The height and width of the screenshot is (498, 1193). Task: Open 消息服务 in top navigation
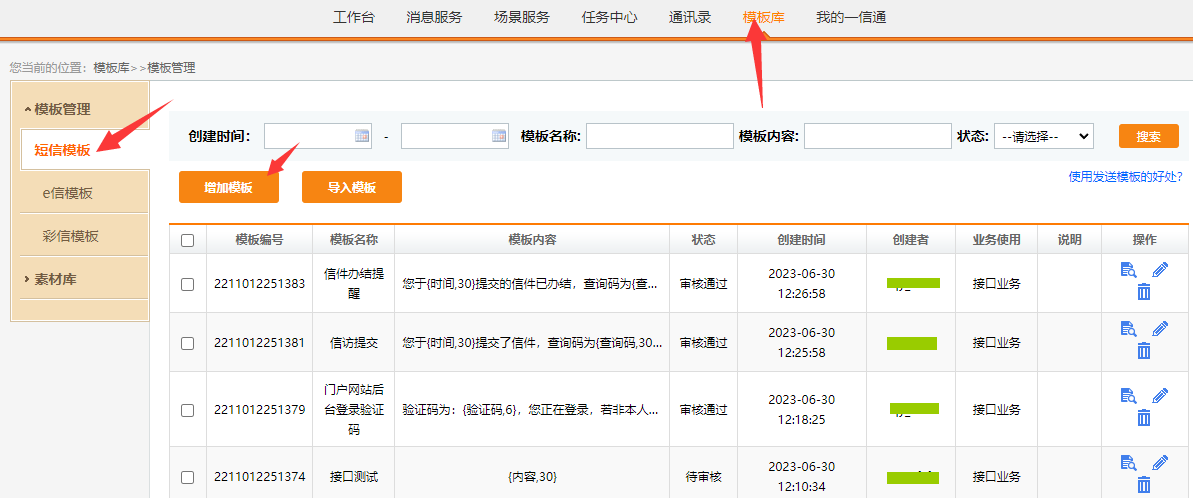tap(434, 17)
